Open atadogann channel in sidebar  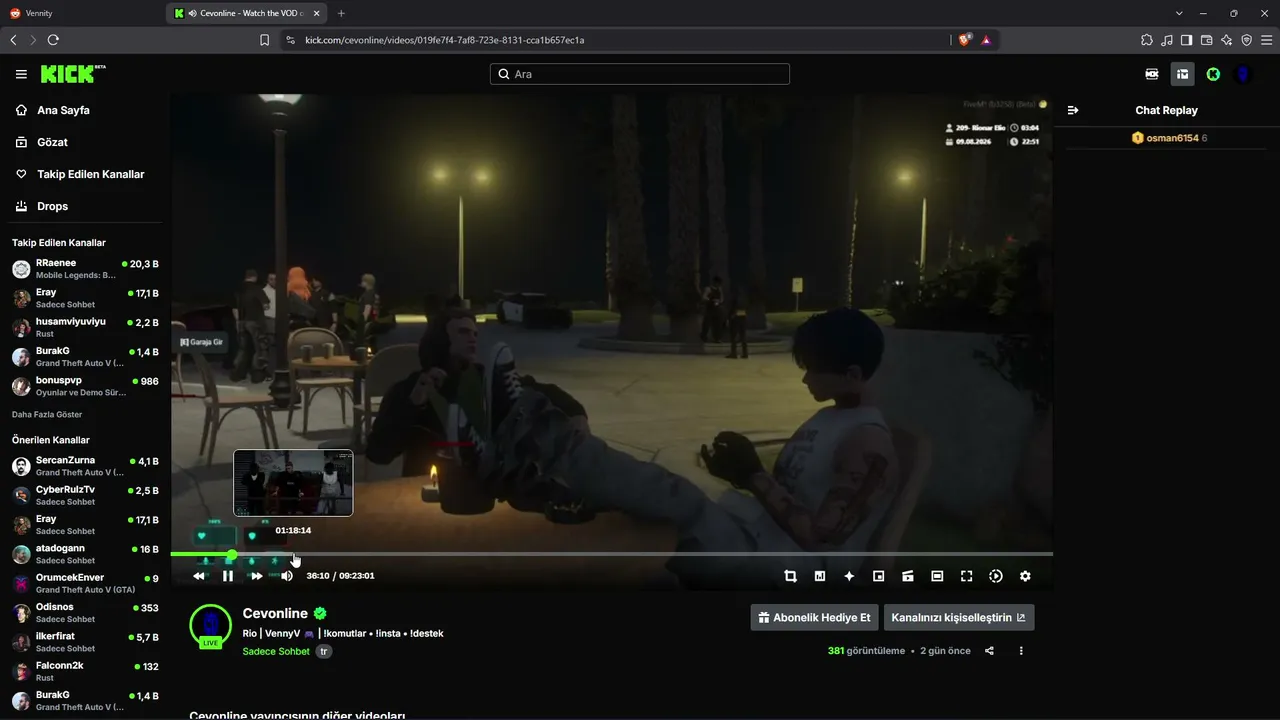point(85,554)
